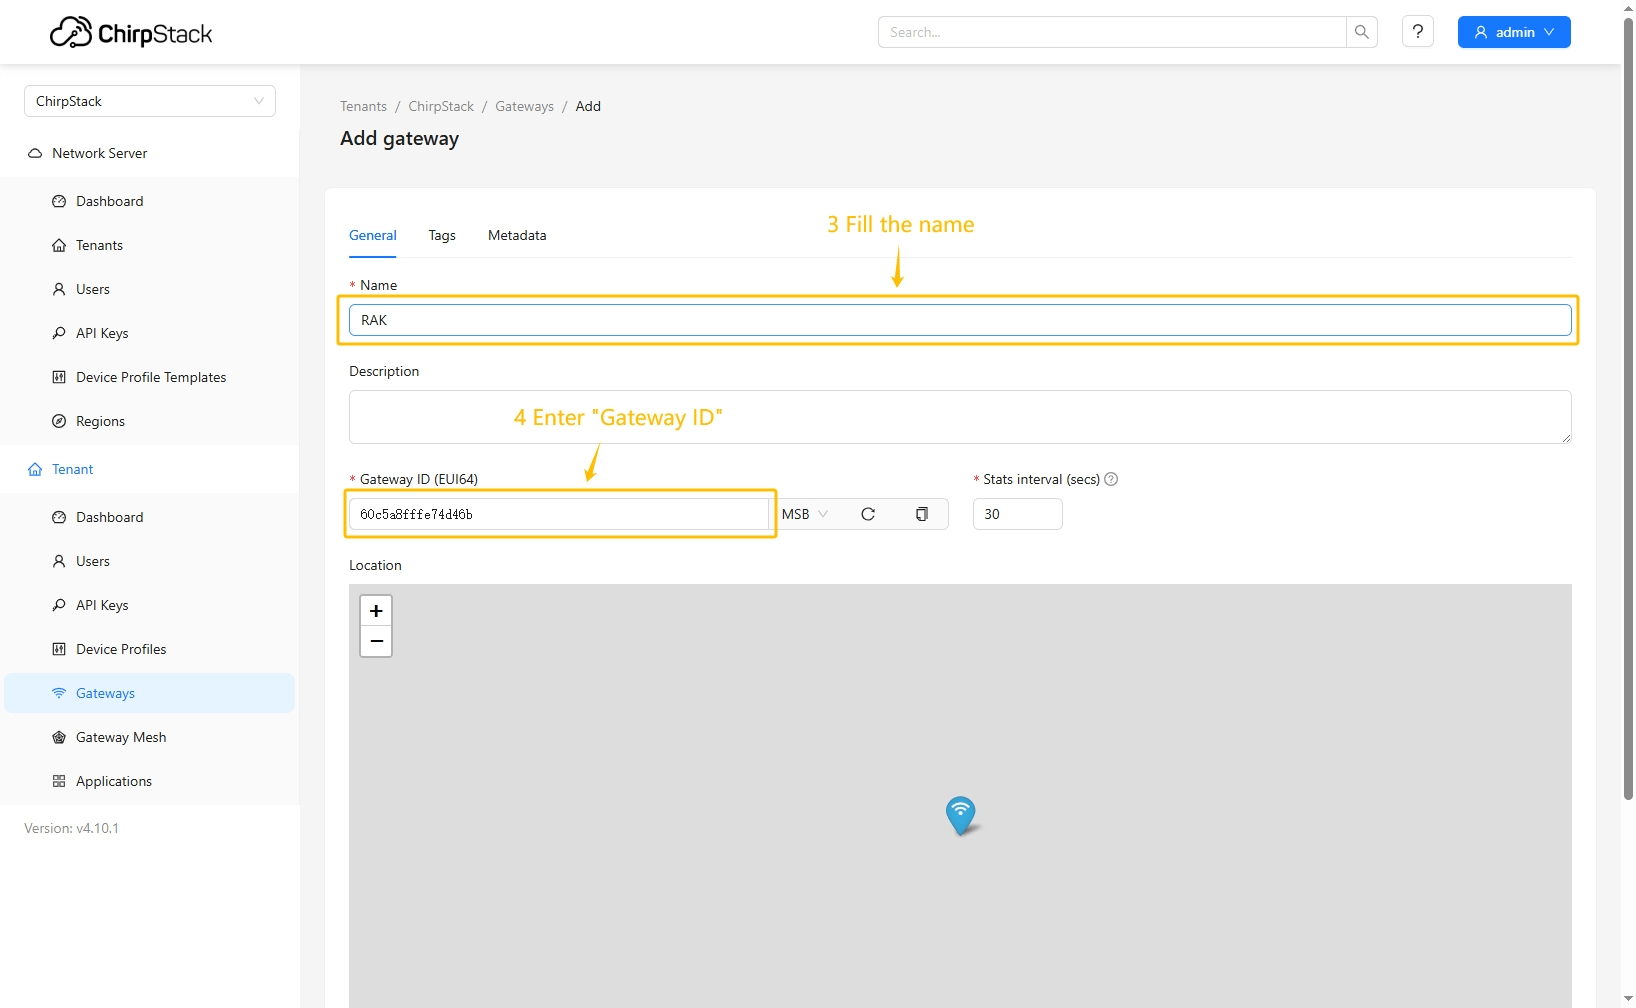Switch to the Metadata tab
The width and height of the screenshot is (1636, 1008).
(x=517, y=235)
